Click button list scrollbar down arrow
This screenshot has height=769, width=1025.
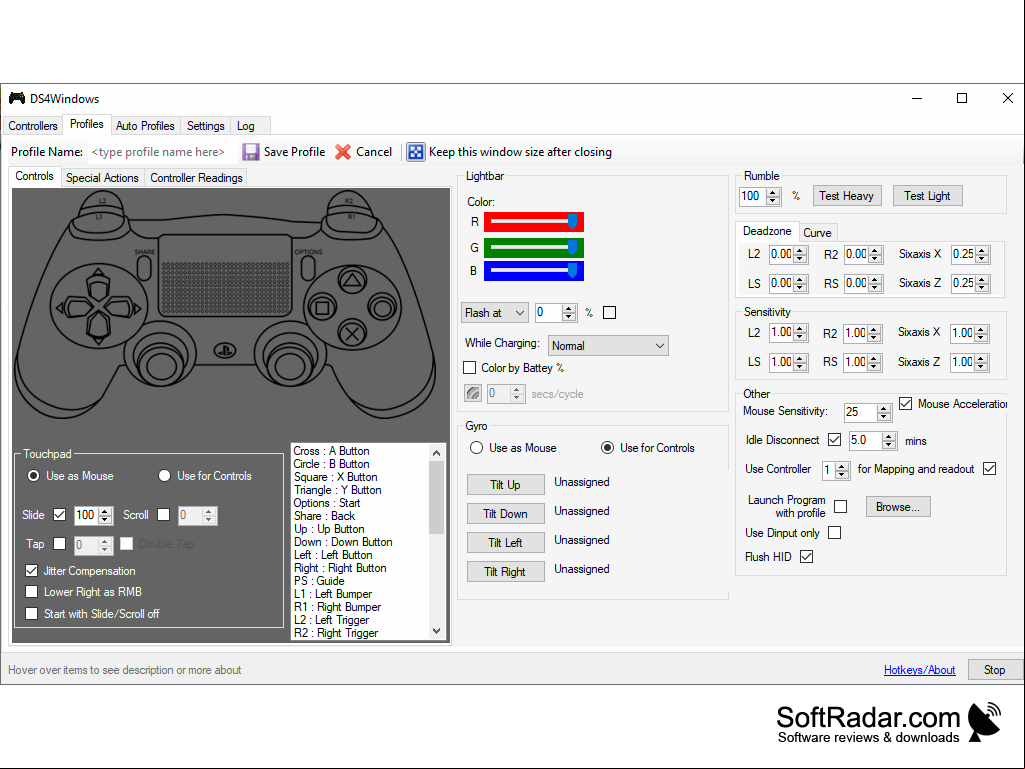click(x=437, y=631)
